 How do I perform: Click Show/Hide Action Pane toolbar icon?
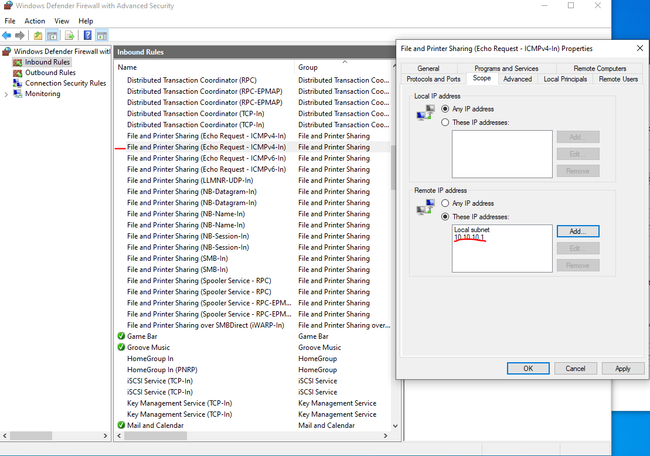coord(102,36)
